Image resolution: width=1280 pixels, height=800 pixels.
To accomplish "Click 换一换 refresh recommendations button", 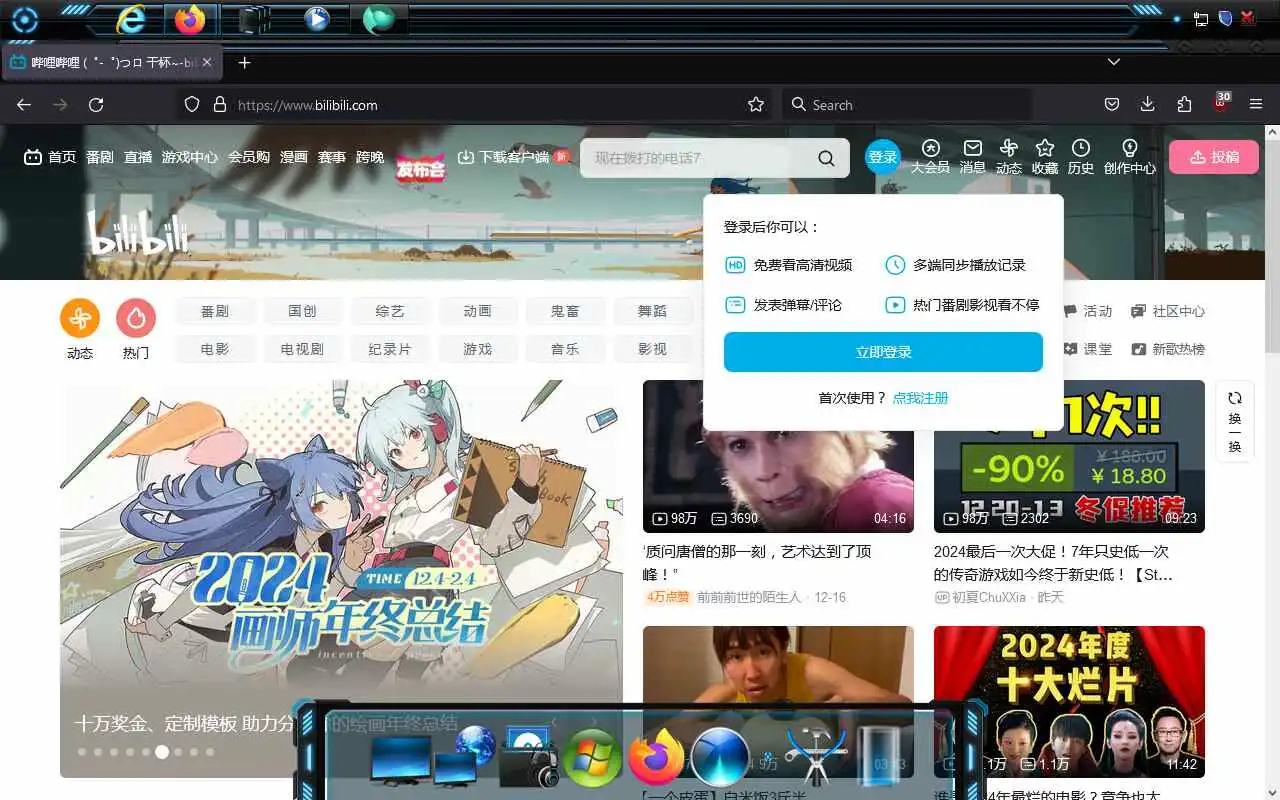I will coord(1235,421).
